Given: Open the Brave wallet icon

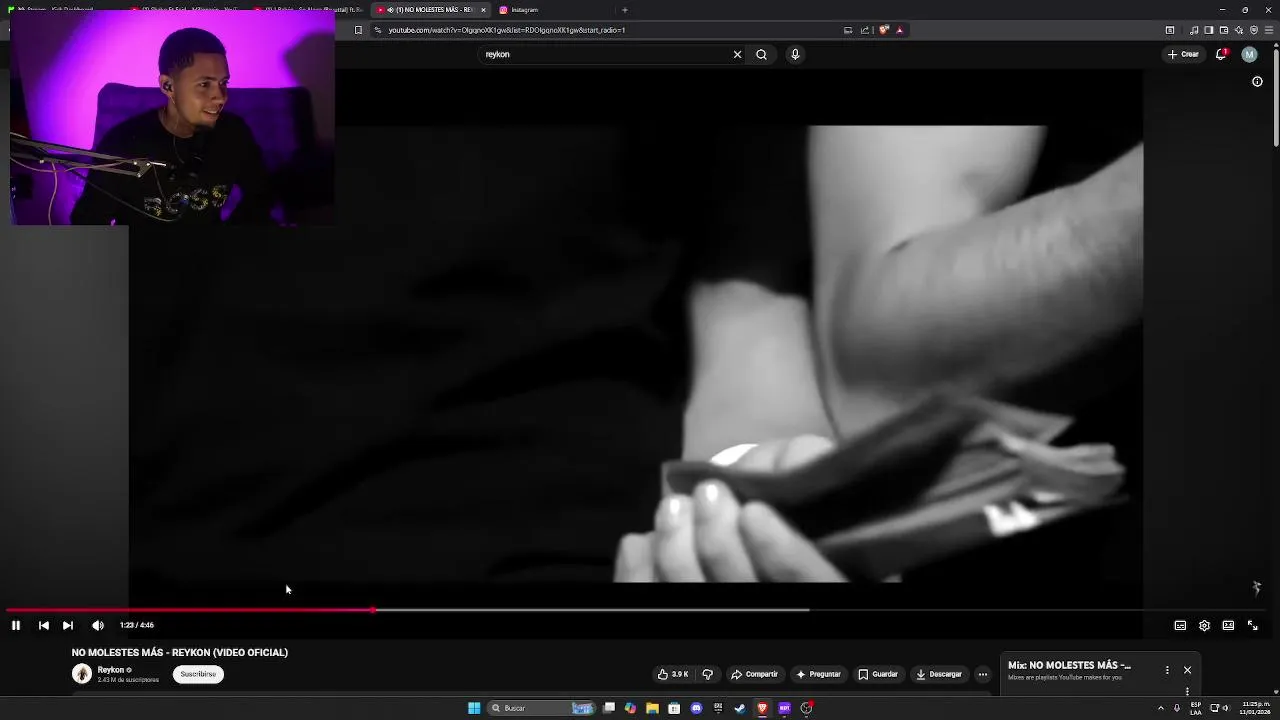Looking at the screenshot, I should [x=1224, y=30].
